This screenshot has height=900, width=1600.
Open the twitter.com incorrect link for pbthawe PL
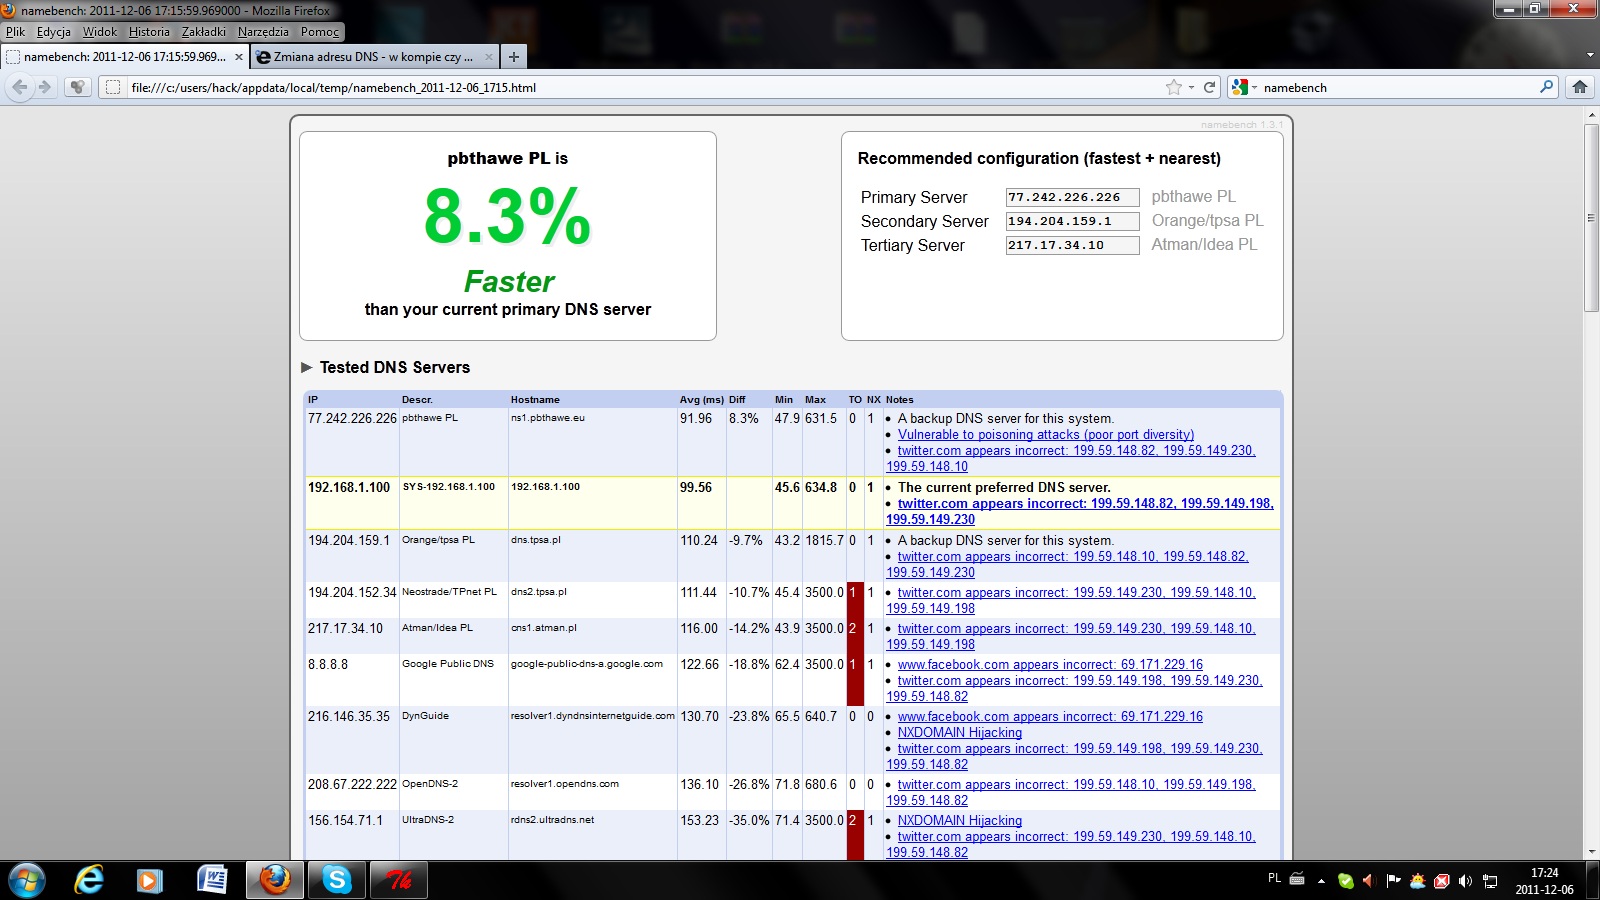(1071, 459)
